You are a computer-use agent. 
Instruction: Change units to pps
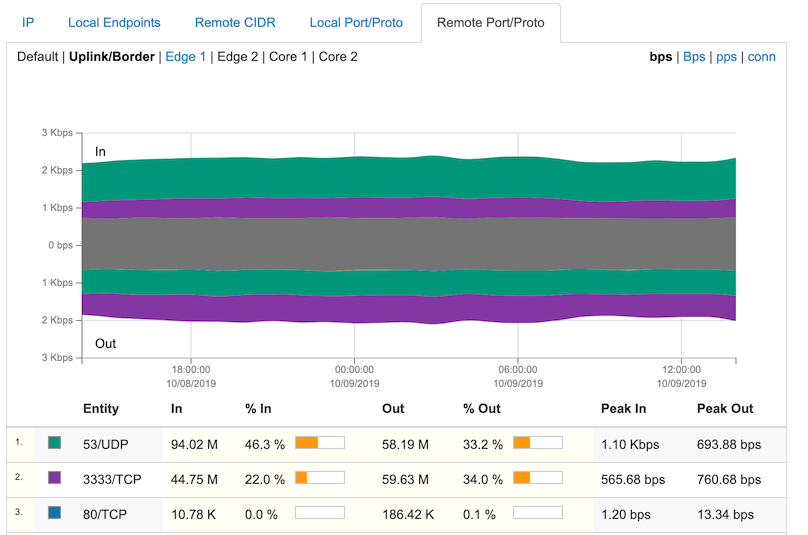[727, 57]
